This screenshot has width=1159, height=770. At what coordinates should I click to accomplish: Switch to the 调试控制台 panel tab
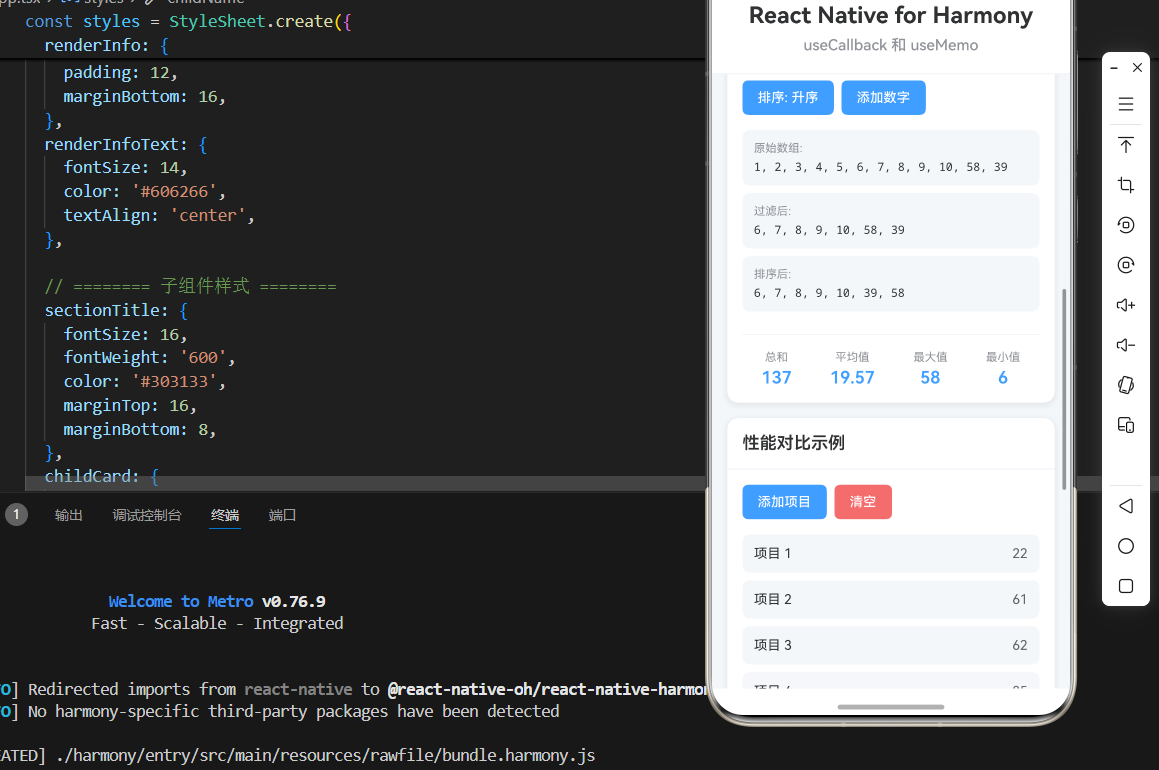146,515
